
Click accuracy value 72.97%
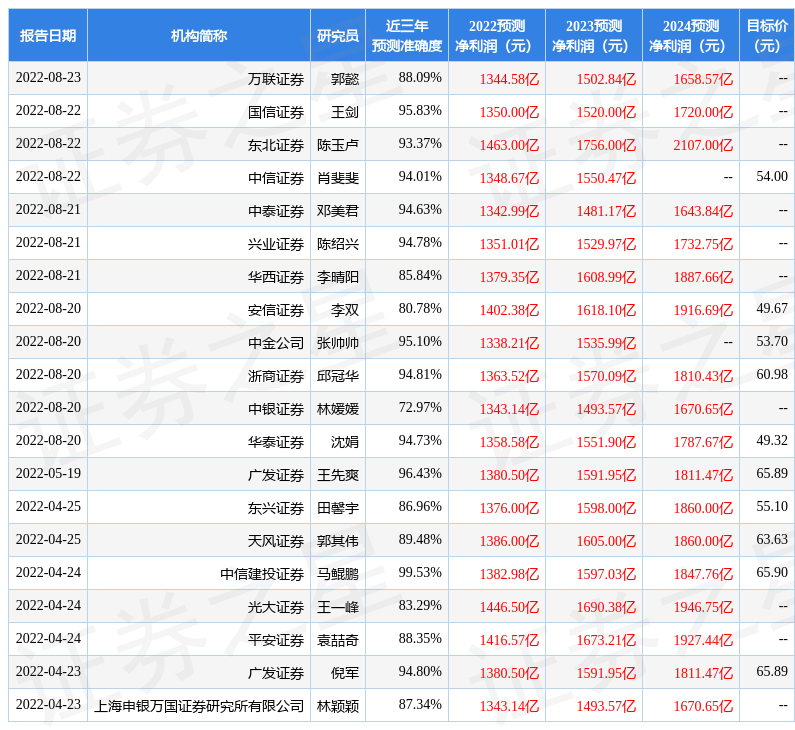click(420, 407)
